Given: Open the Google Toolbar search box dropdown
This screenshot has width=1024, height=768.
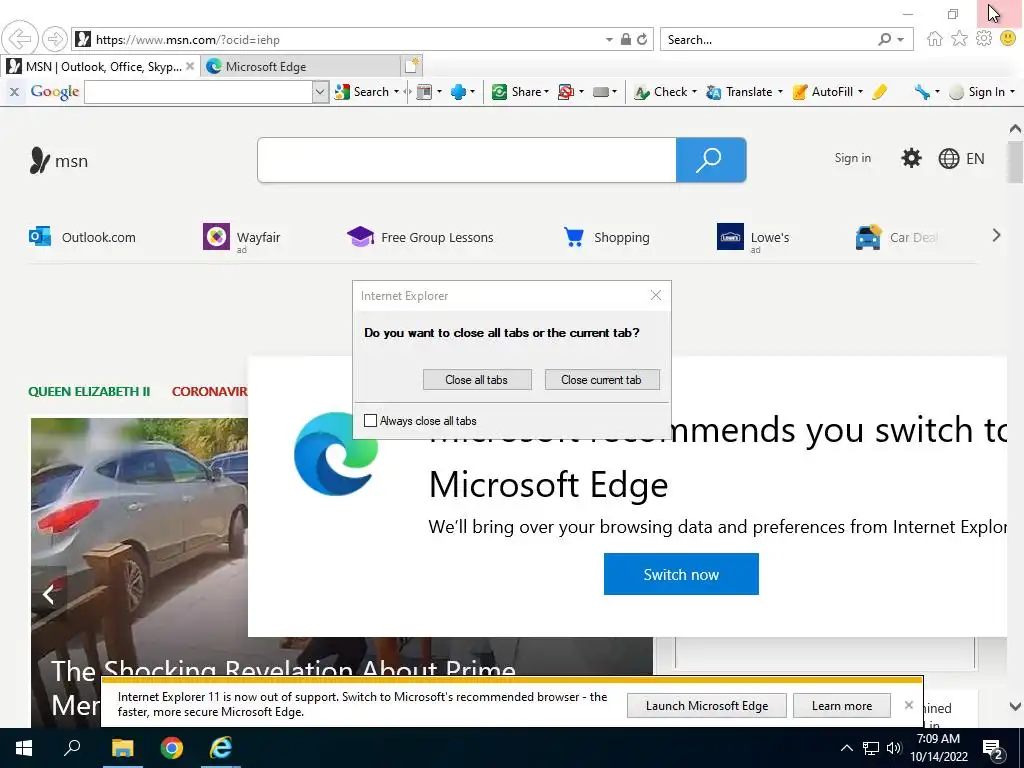Looking at the screenshot, I should [320, 92].
